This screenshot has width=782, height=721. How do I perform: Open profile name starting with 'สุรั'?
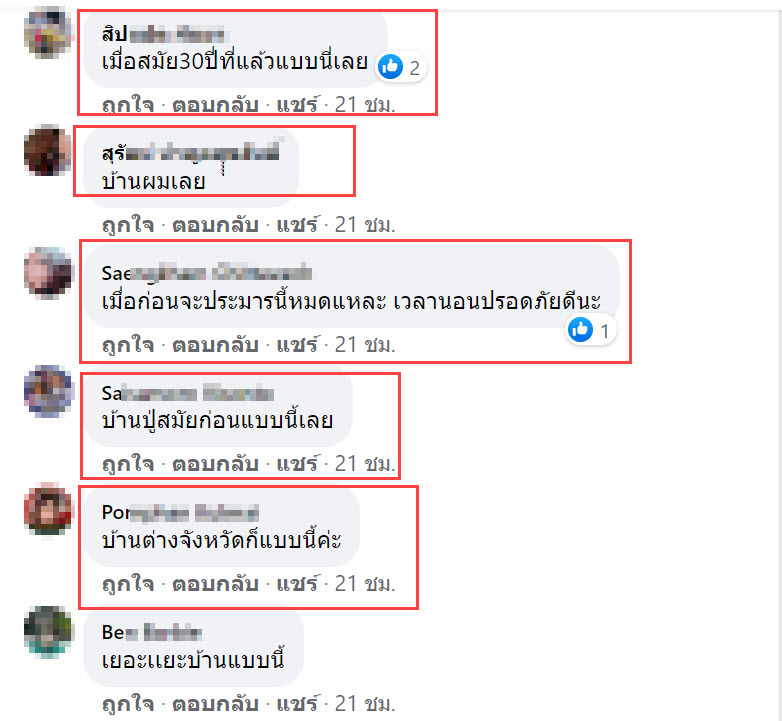pos(192,152)
